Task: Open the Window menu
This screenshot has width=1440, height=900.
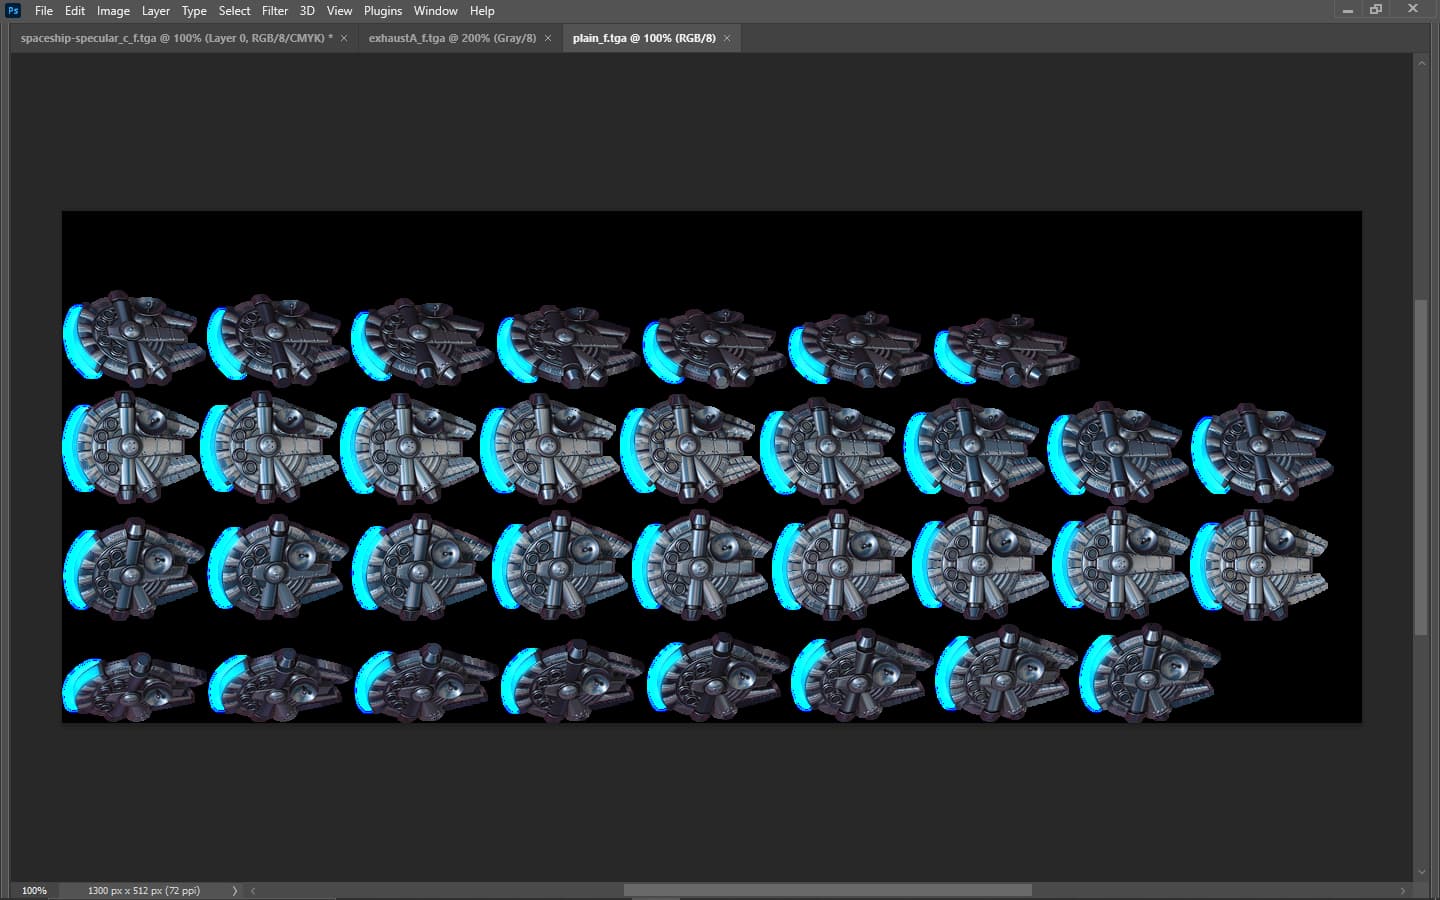Action: 435,11
